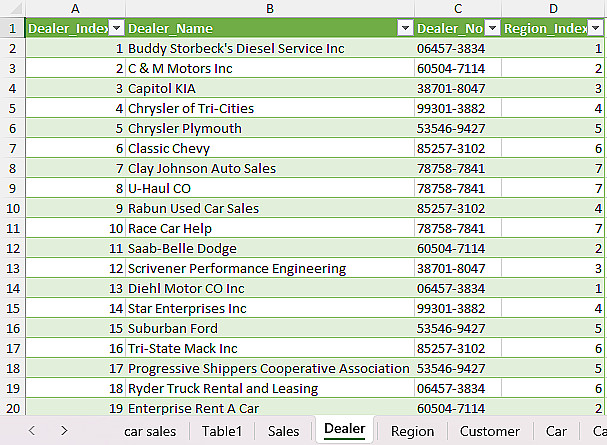Viewport: 607px width, 445px height.
Task: Select the Clay Johnson Auto Sales cell
Action: click(270, 168)
